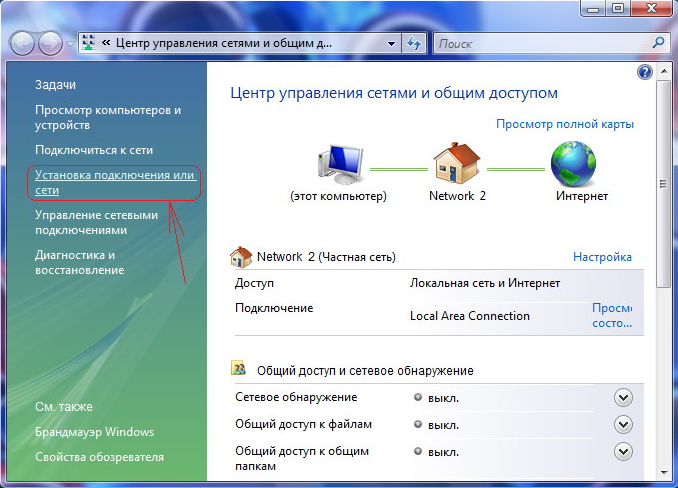Click the Доступ row label
This screenshot has height=488, width=678.
254,283
